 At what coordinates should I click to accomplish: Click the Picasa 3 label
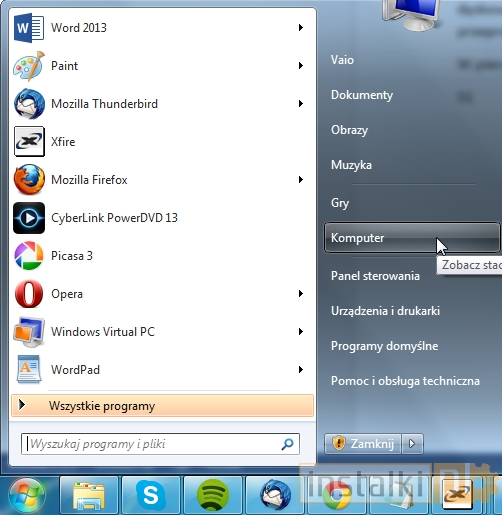tap(72, 256)
